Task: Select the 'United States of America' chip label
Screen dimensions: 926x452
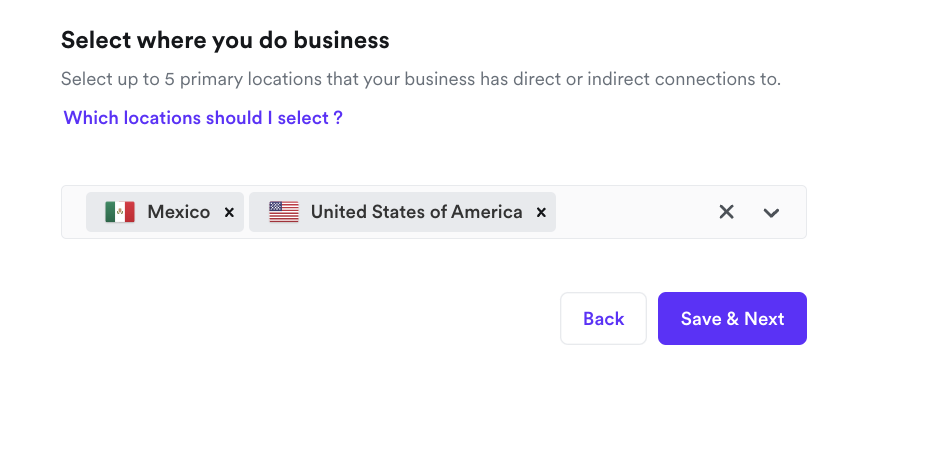Action: click(416, 212)
